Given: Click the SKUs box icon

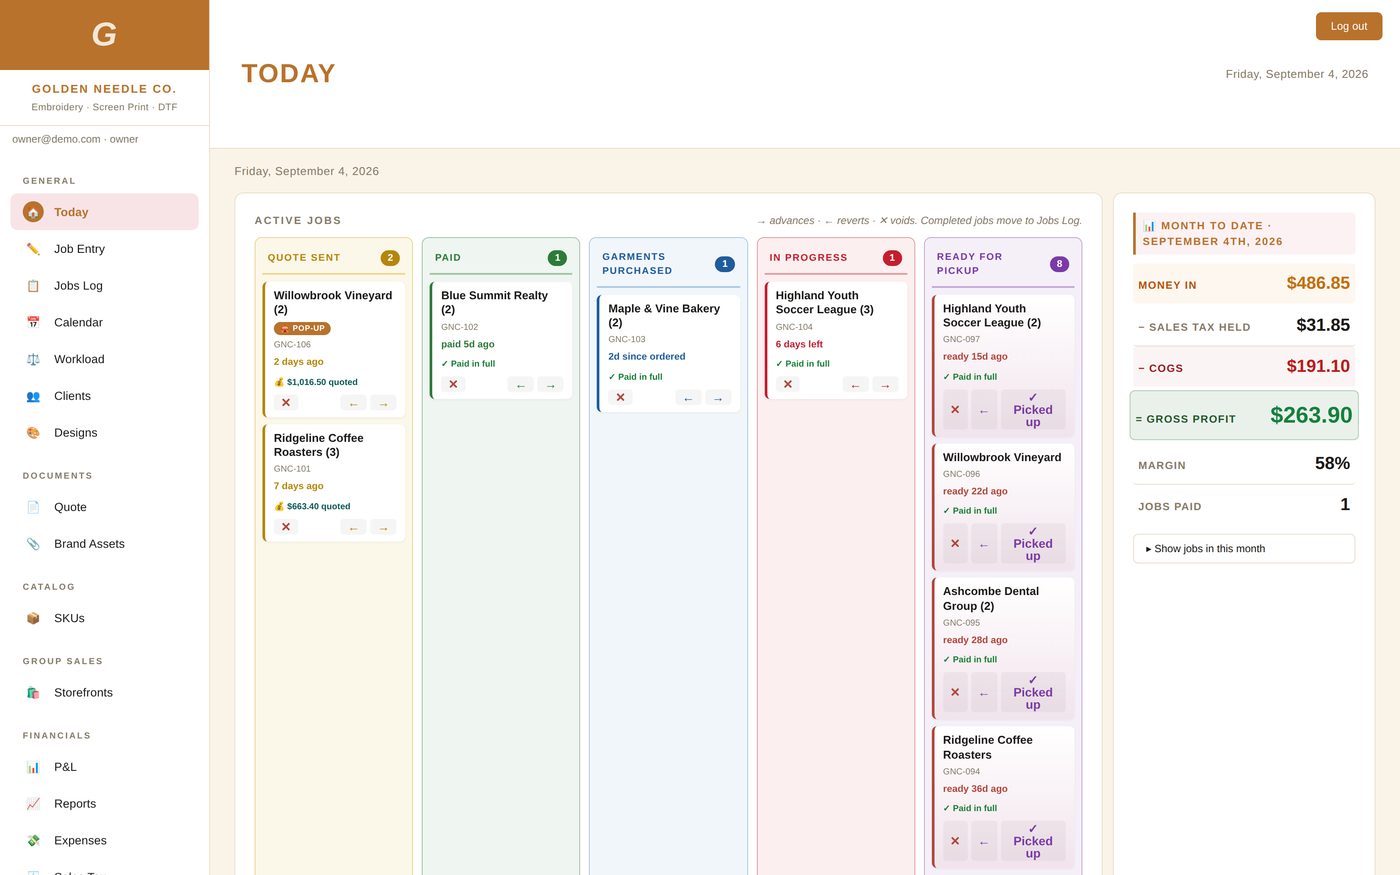Looking at the screenshot, I should 33,618.
